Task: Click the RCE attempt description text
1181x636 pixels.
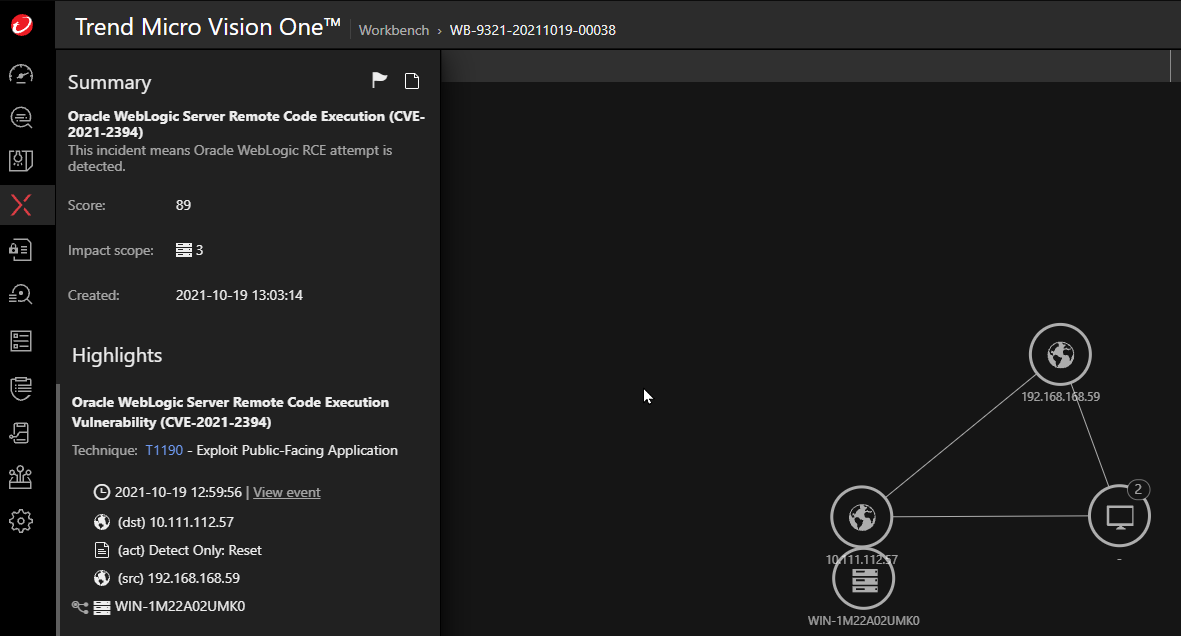Action: tap(230, 158)
